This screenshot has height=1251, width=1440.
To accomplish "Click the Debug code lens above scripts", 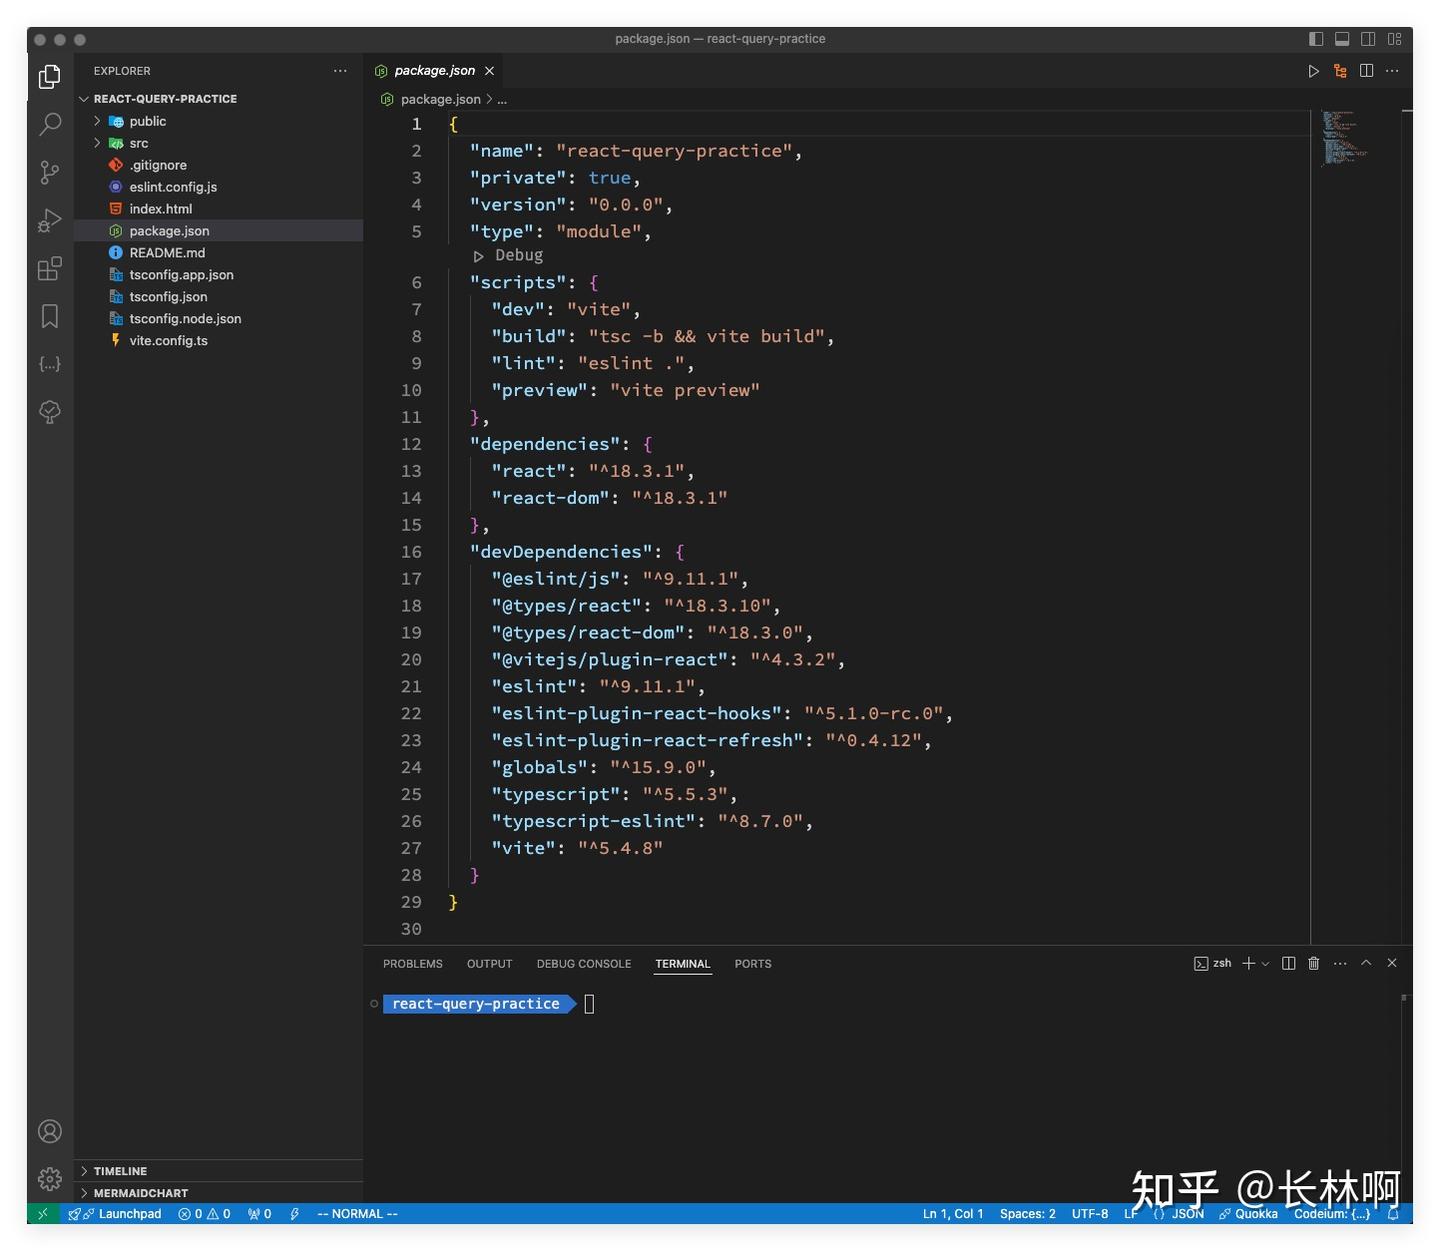I will (x=518, y=255).
